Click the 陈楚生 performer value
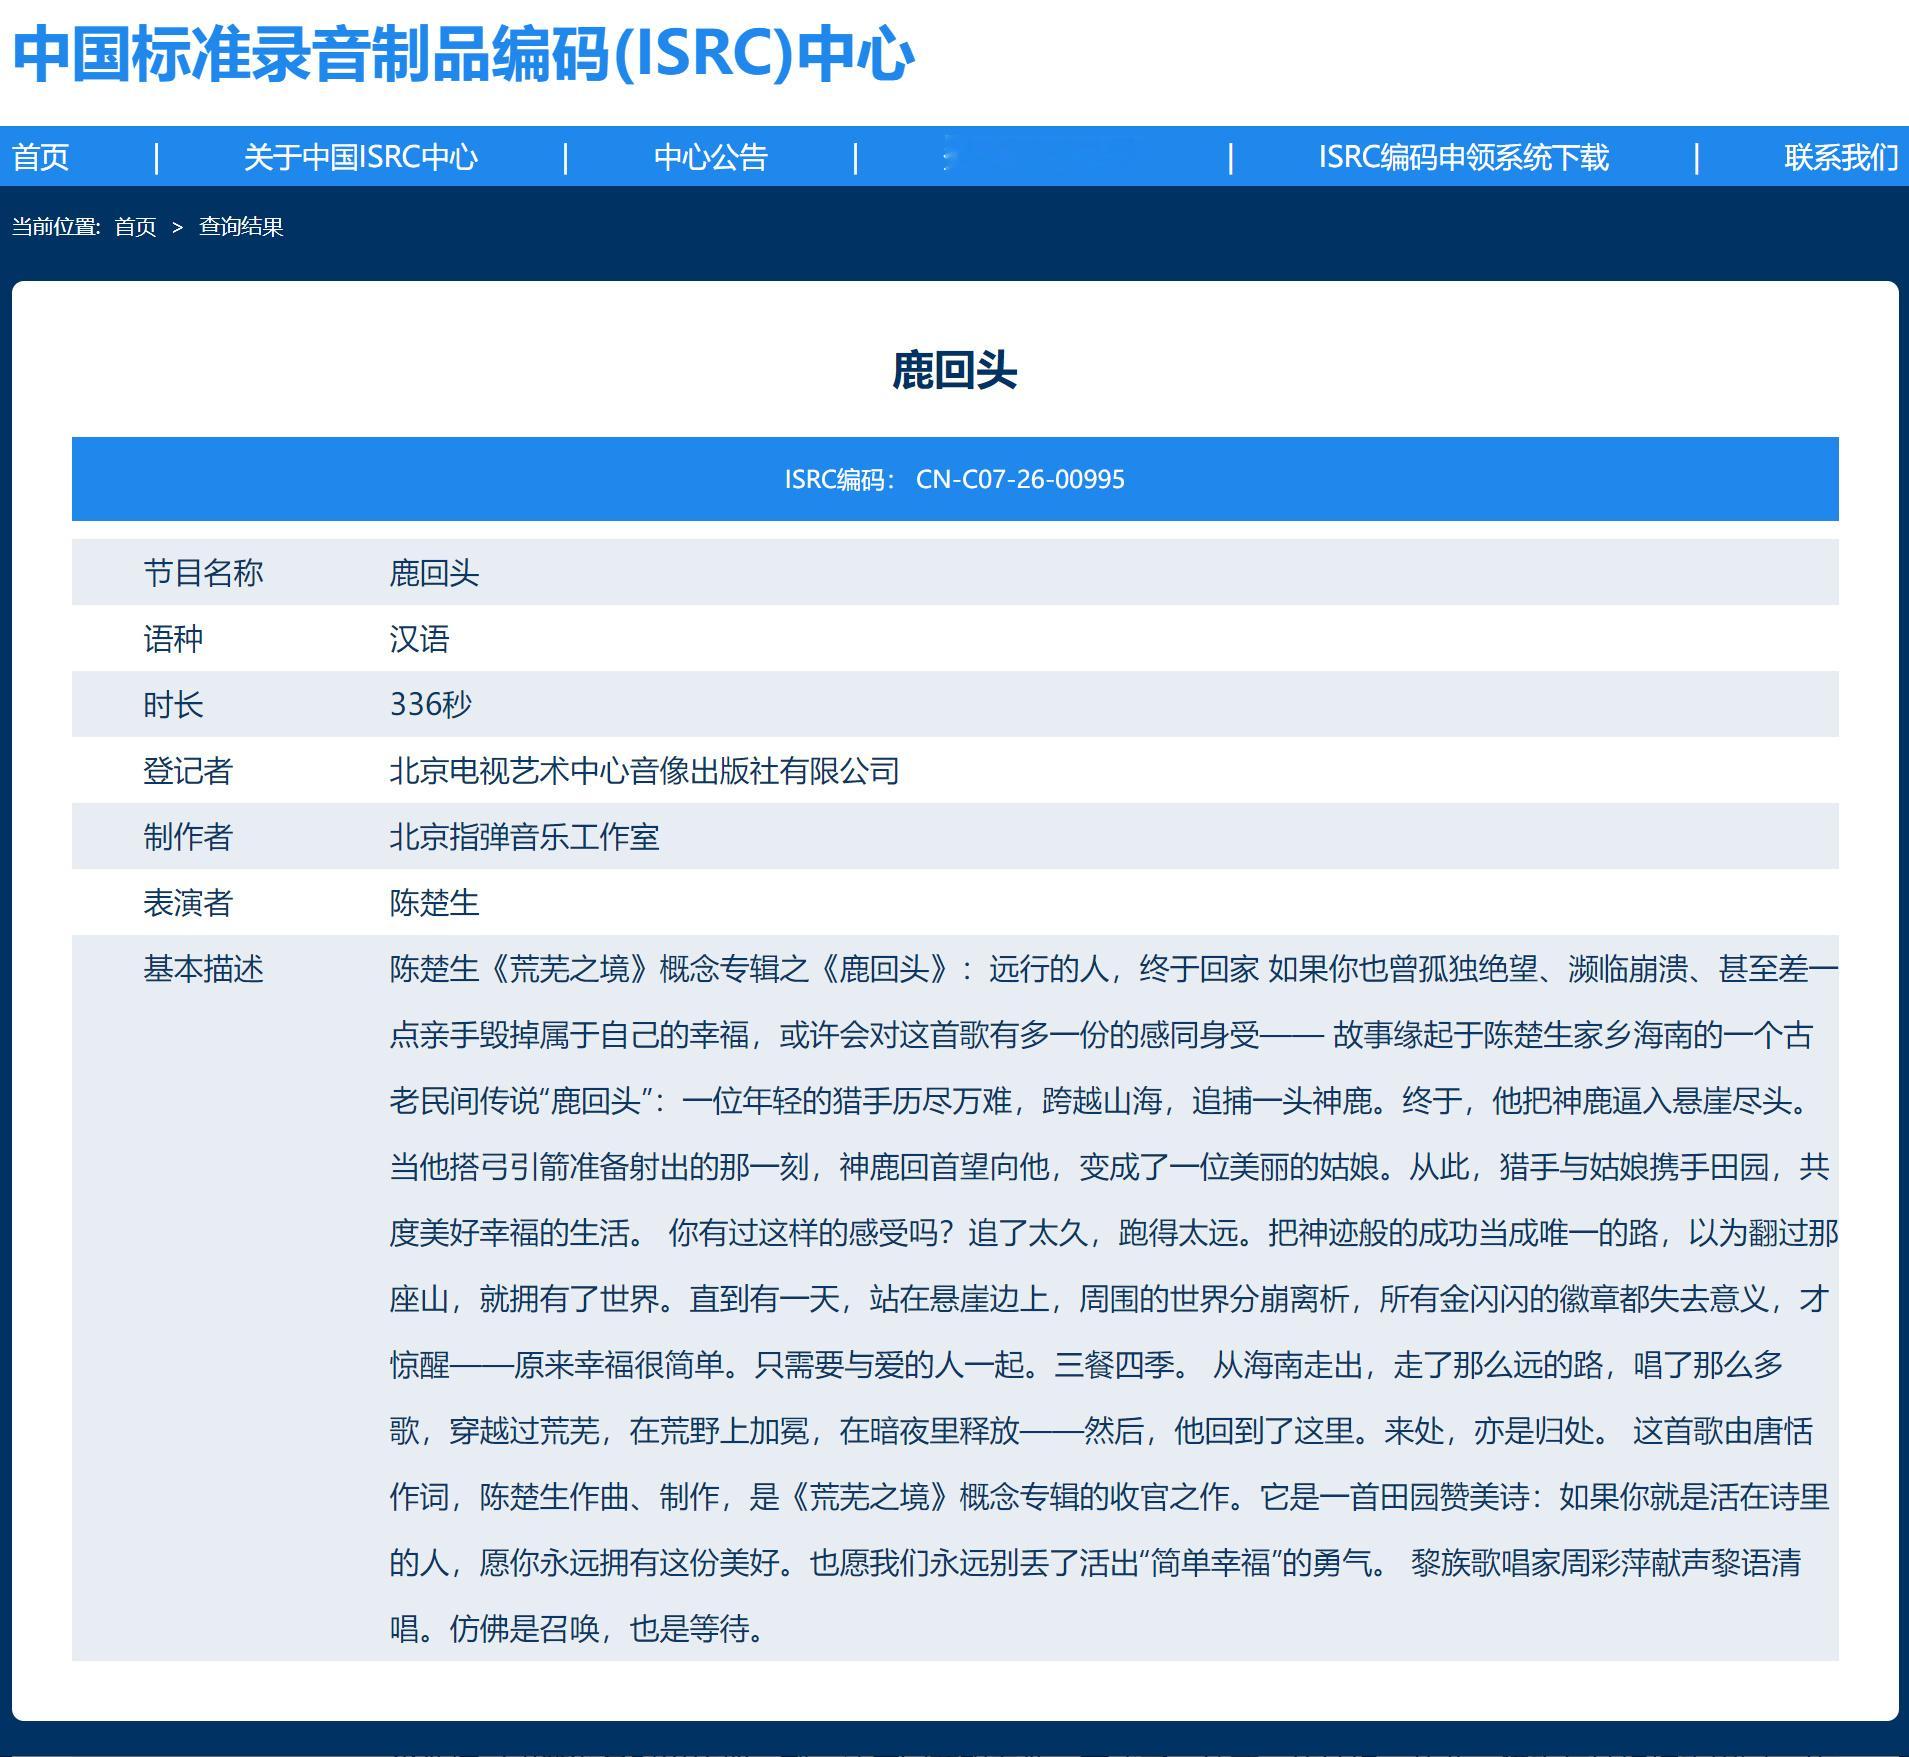 click(434, 903)
